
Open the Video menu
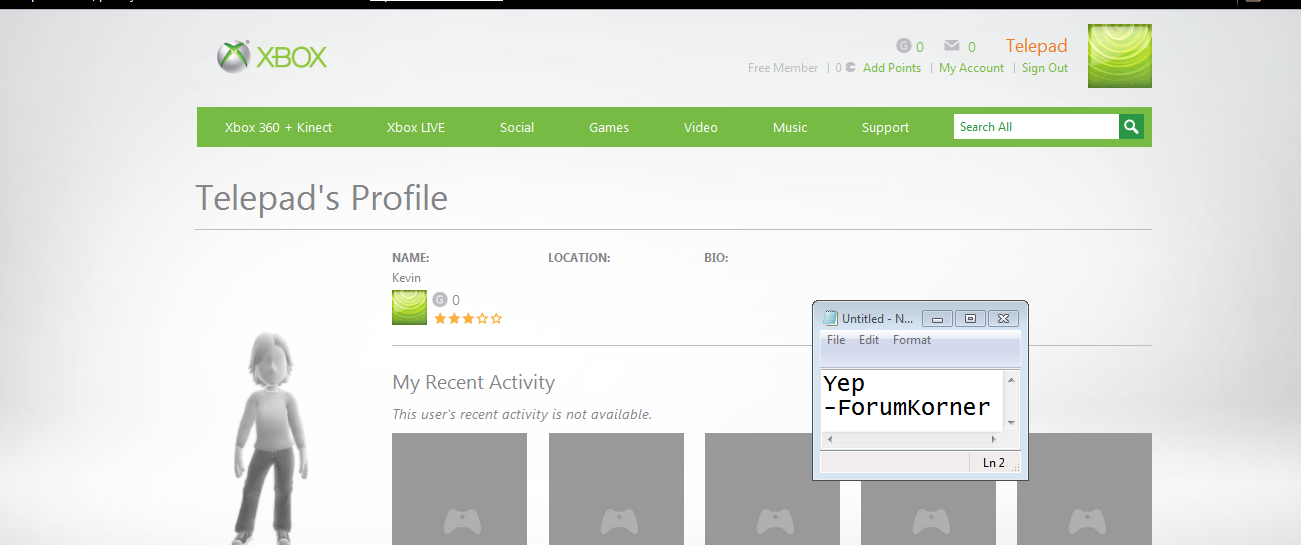[701, 127]
